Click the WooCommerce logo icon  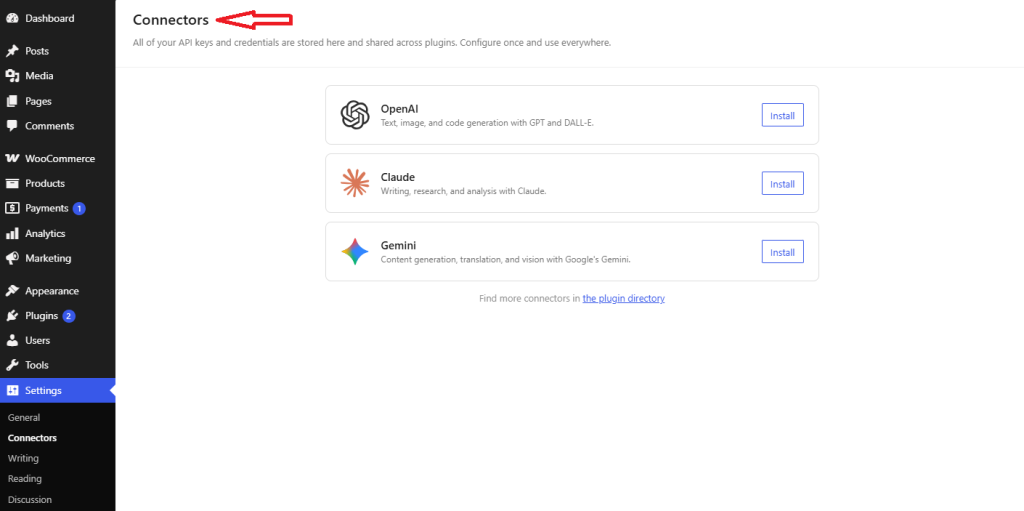[12, 159]
